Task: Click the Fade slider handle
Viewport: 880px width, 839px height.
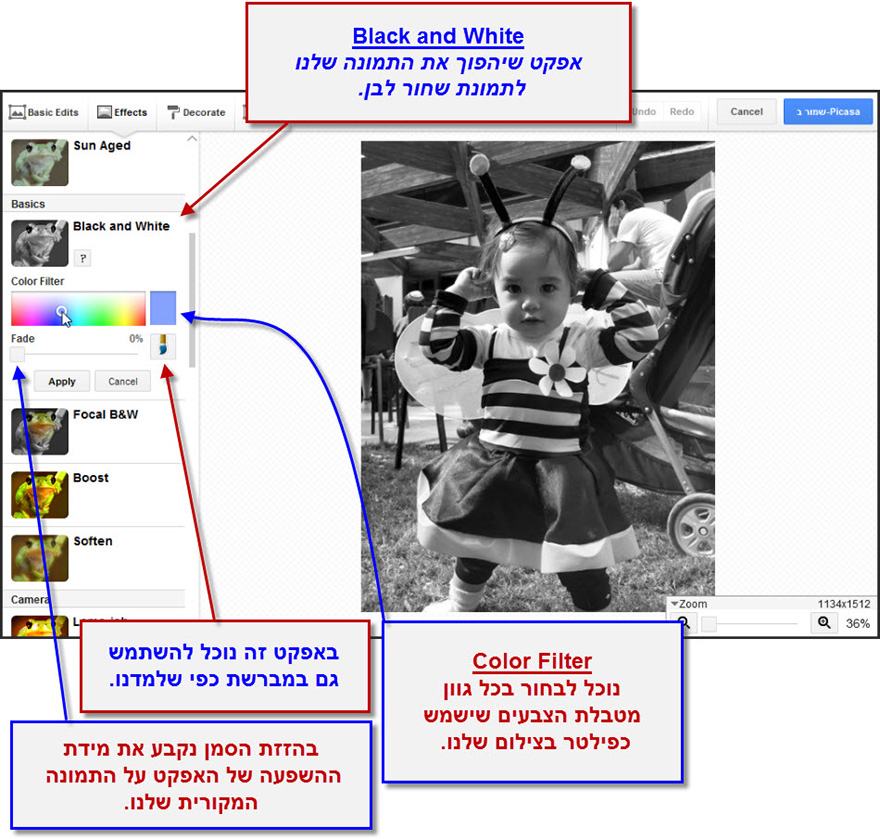Action: pos(18,354)
